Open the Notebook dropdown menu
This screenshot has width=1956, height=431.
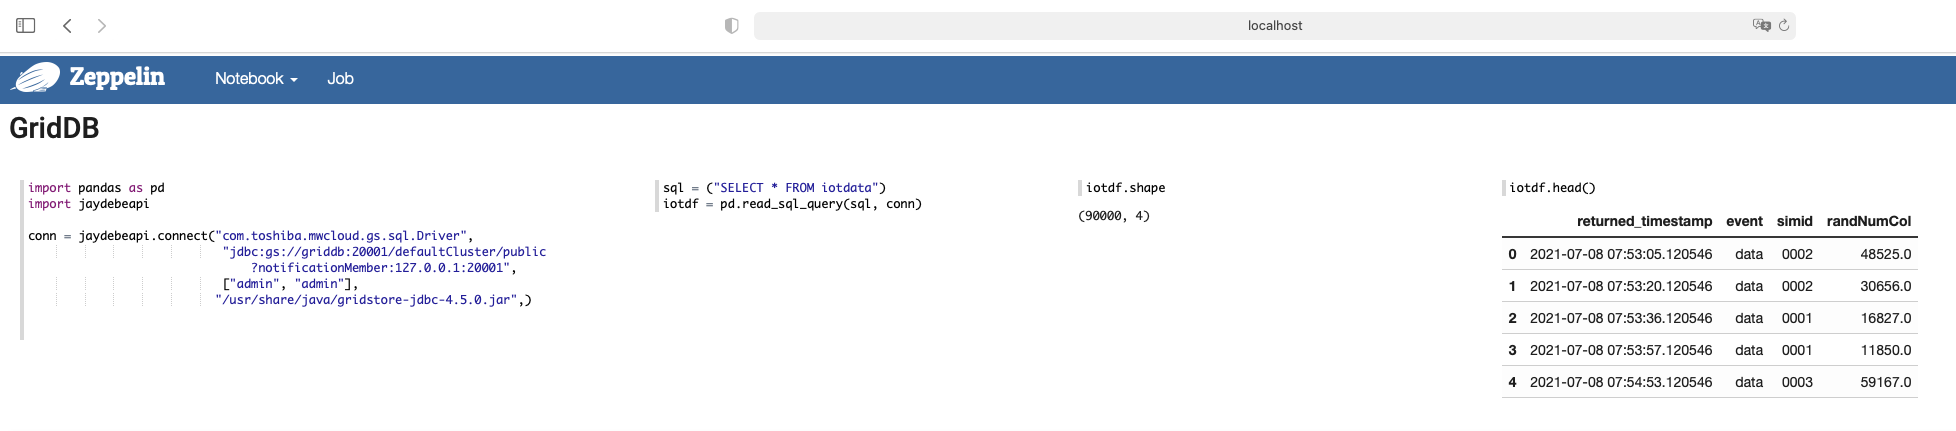(256, 79)
